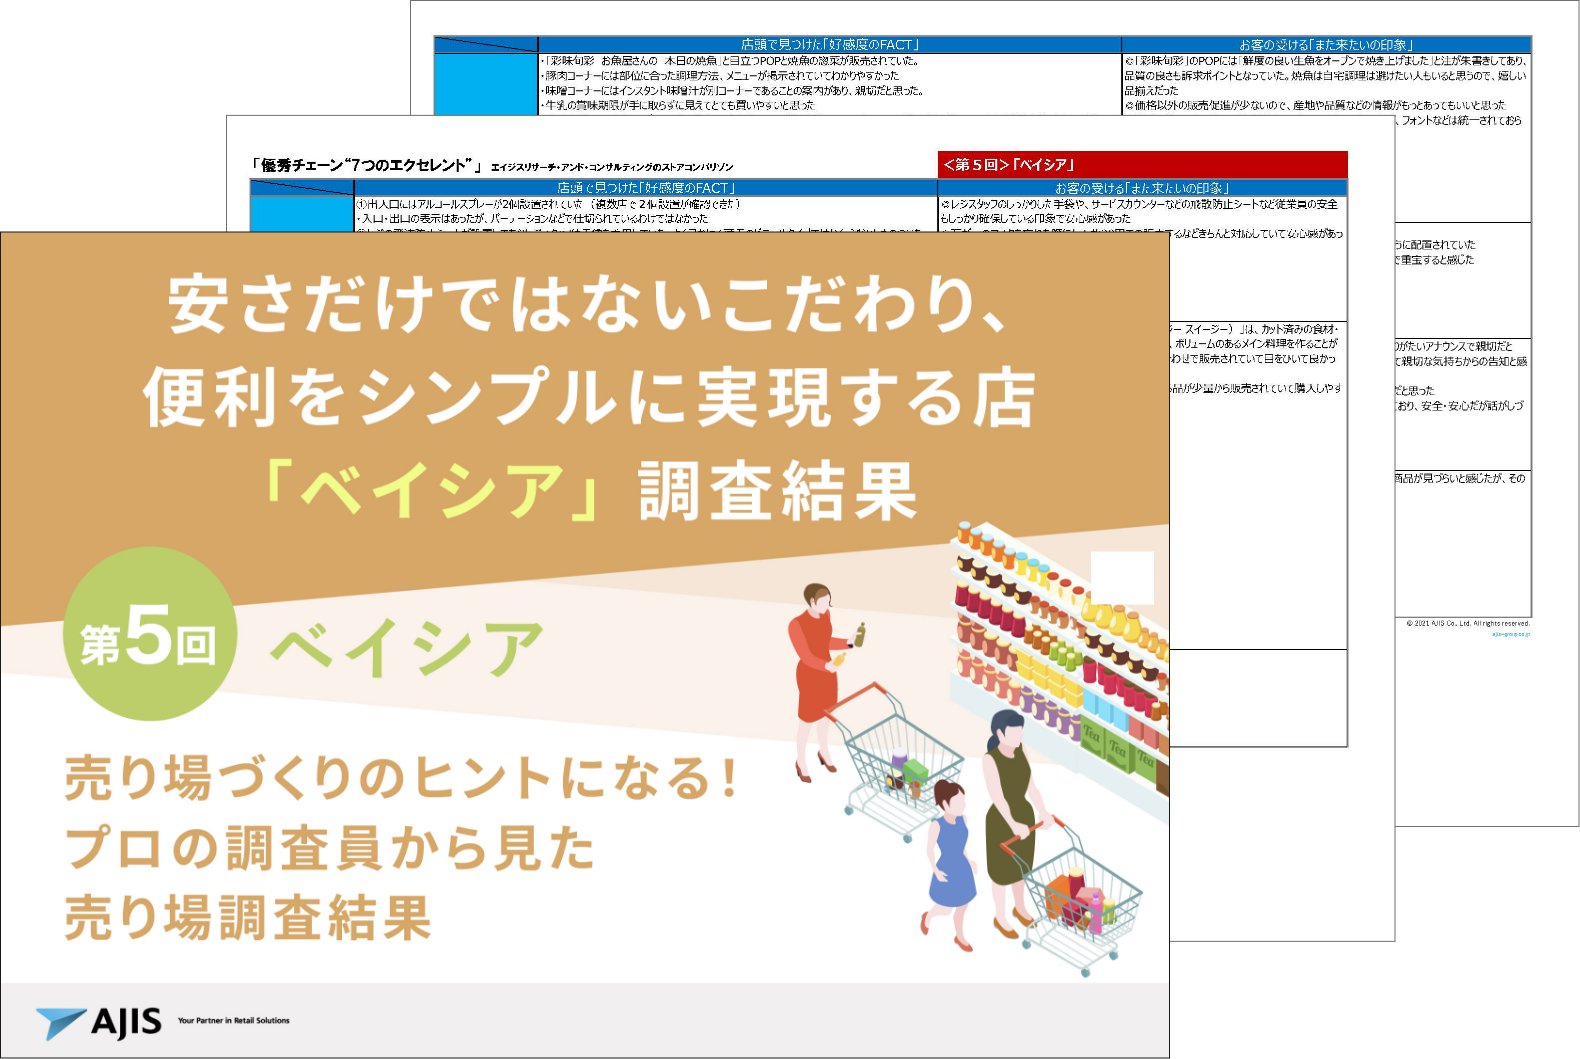Click the copyright line © 2021 AJIS Co., Ltd.

pyautogui.click(x=1468, y=624)
